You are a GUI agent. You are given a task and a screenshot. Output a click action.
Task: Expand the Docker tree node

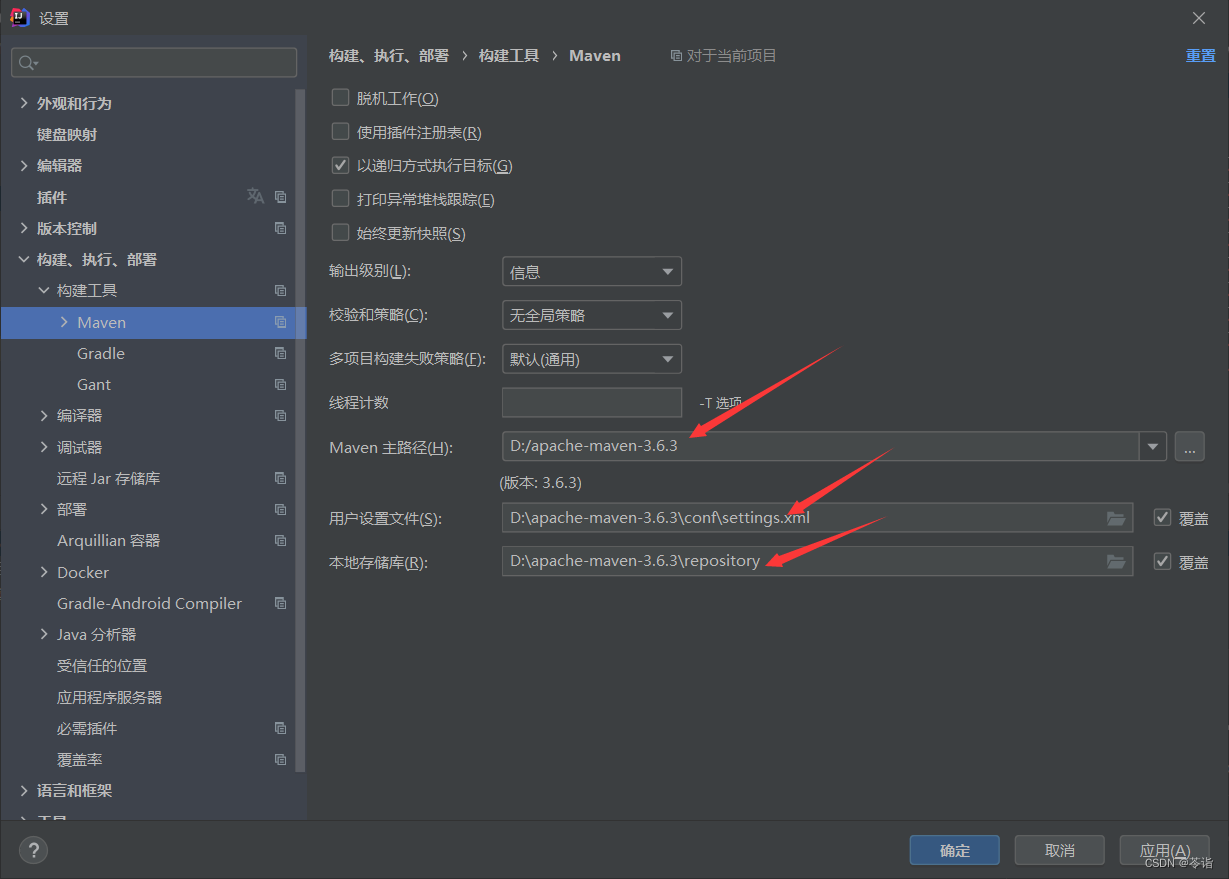click(x=44, y=572)
